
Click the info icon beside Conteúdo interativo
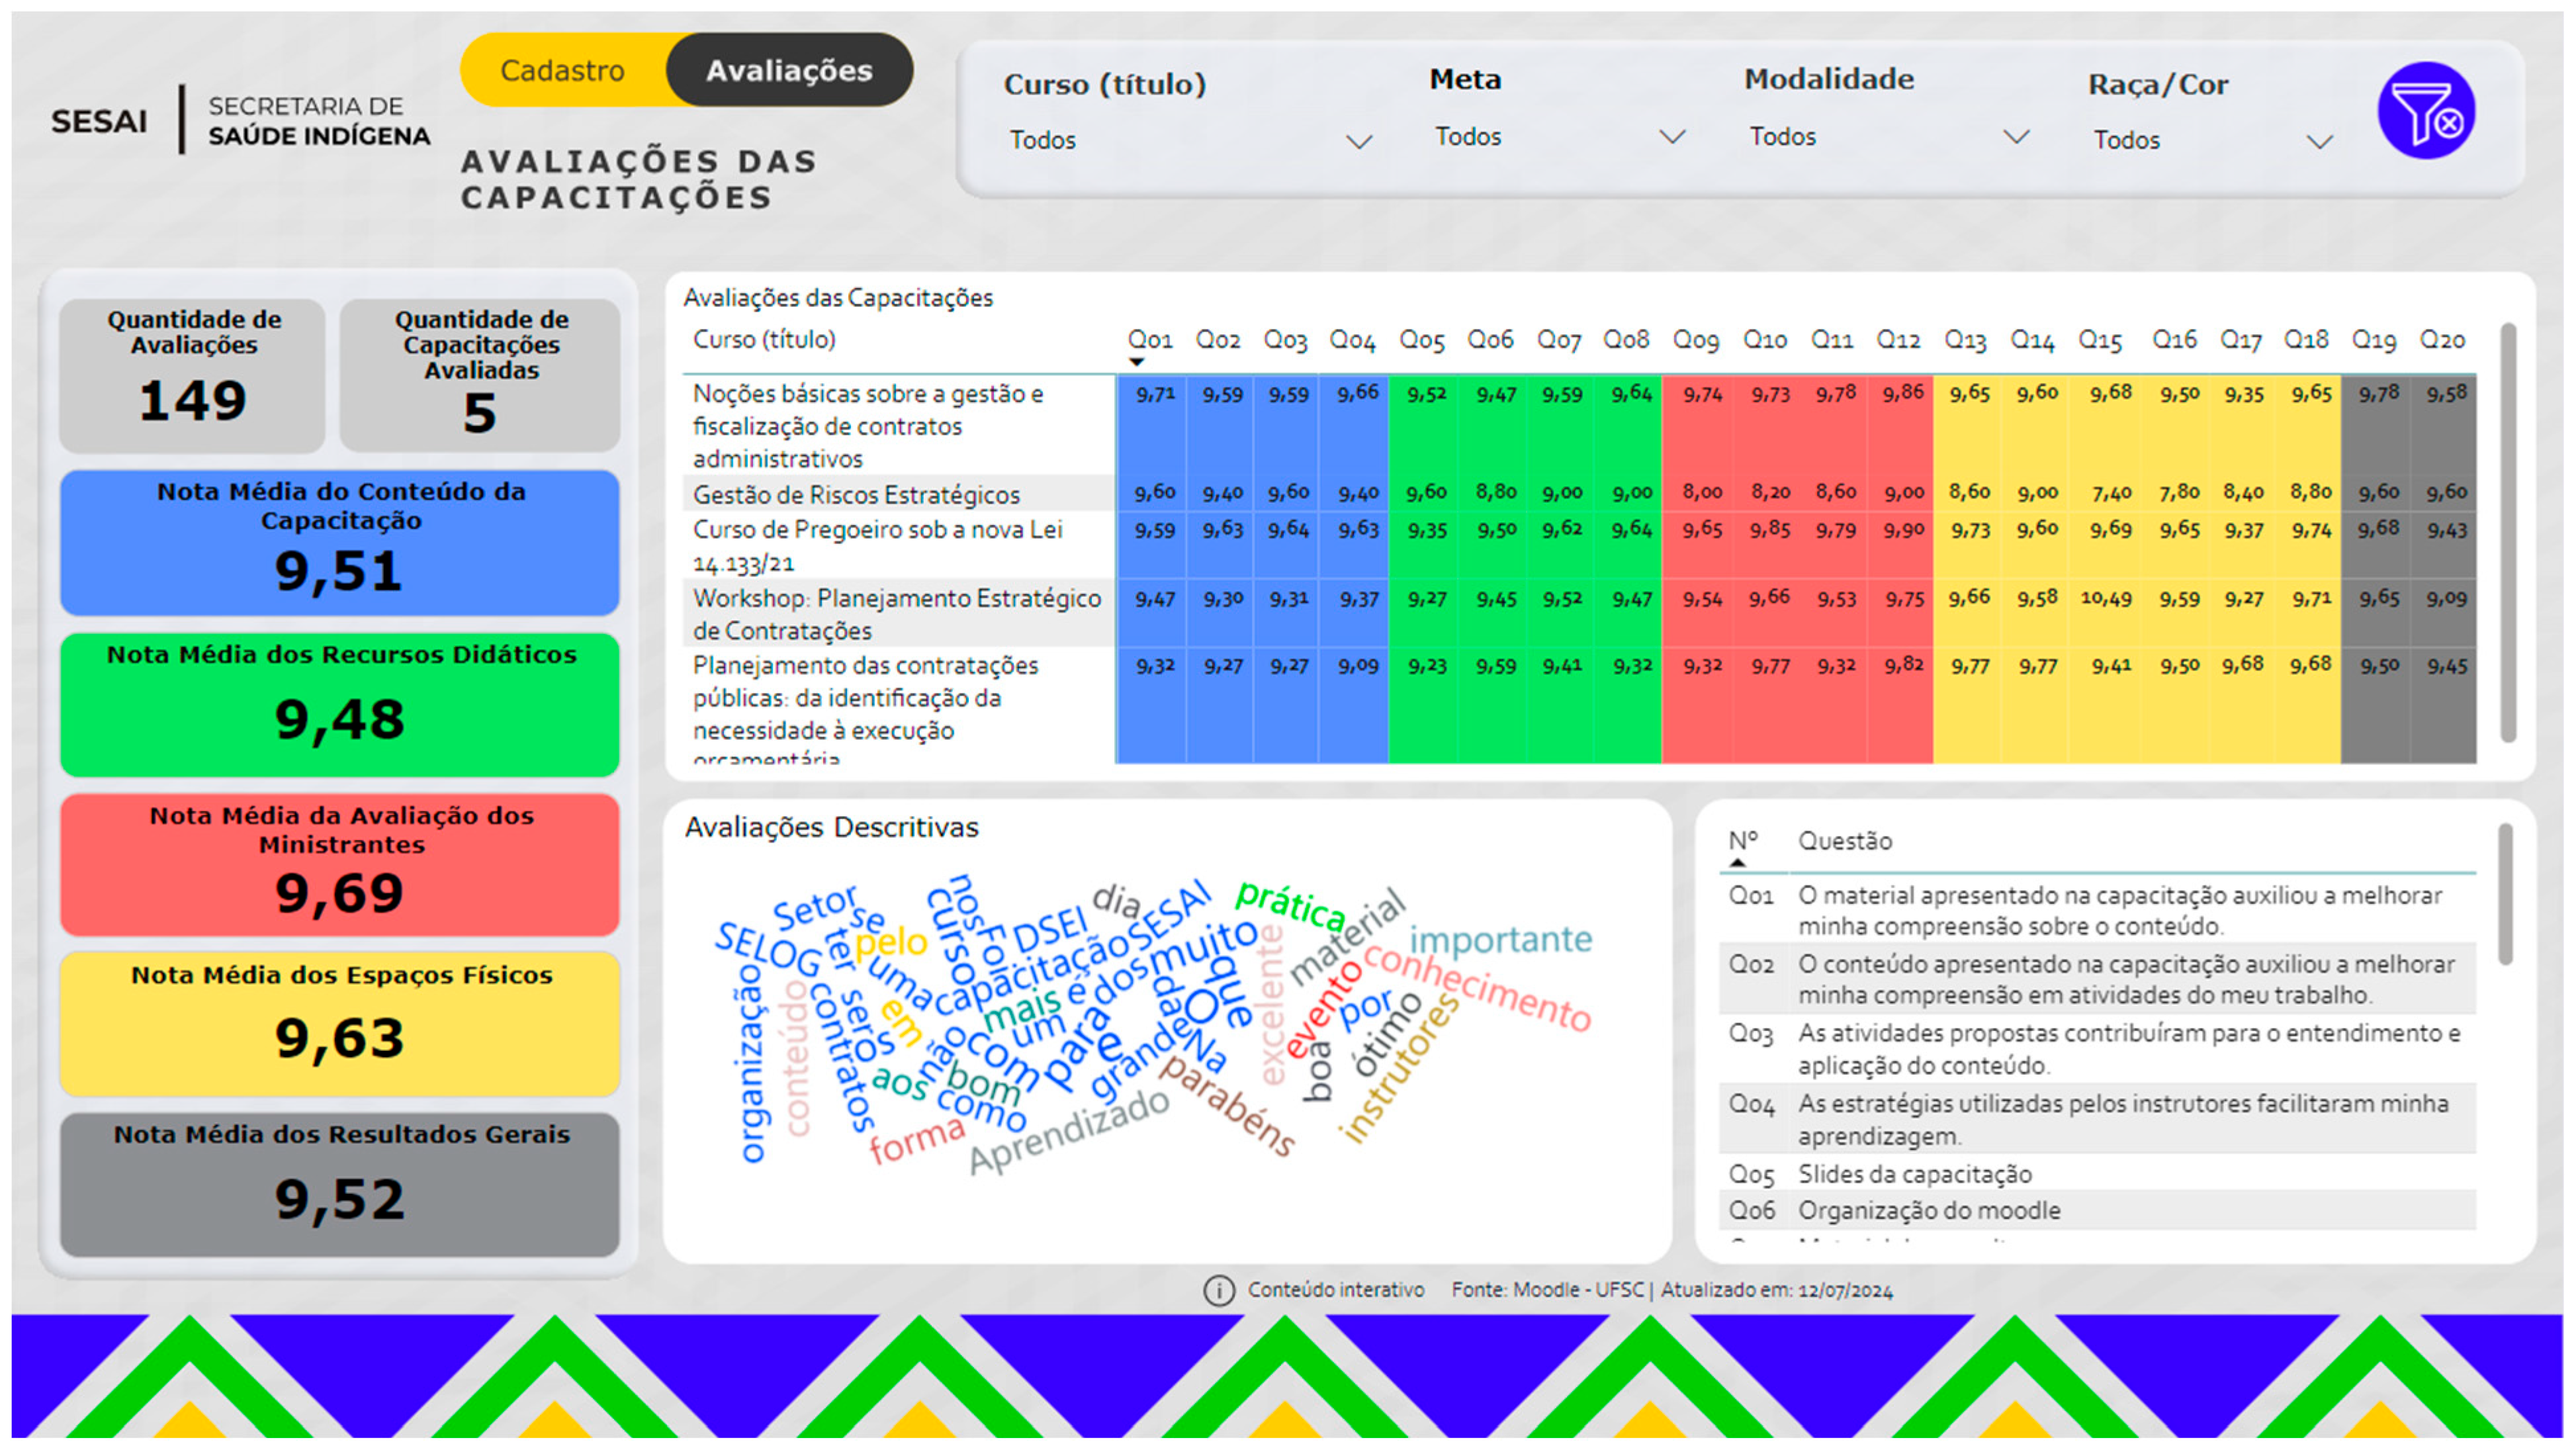pyautogui.click(x=1218, y=1290)
